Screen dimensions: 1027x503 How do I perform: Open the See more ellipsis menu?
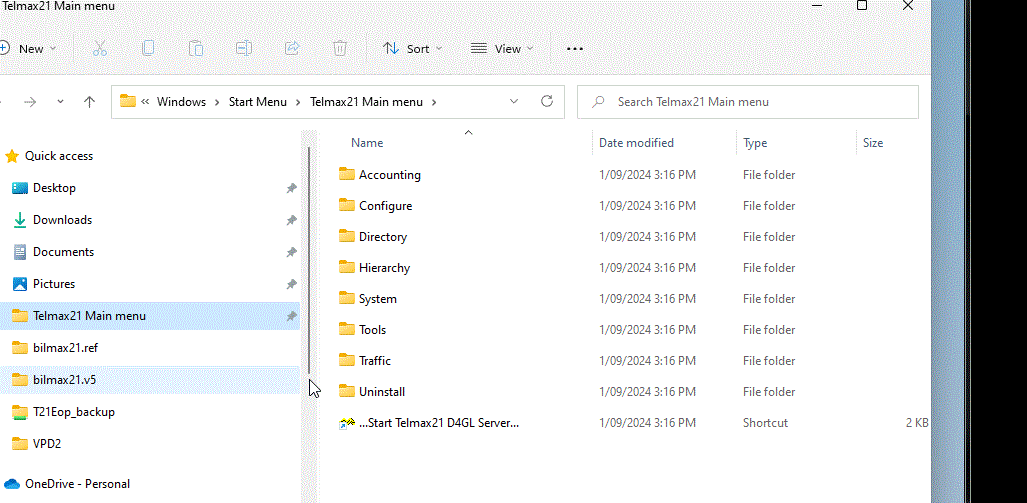pyautogui.click(x=574, y=48)
